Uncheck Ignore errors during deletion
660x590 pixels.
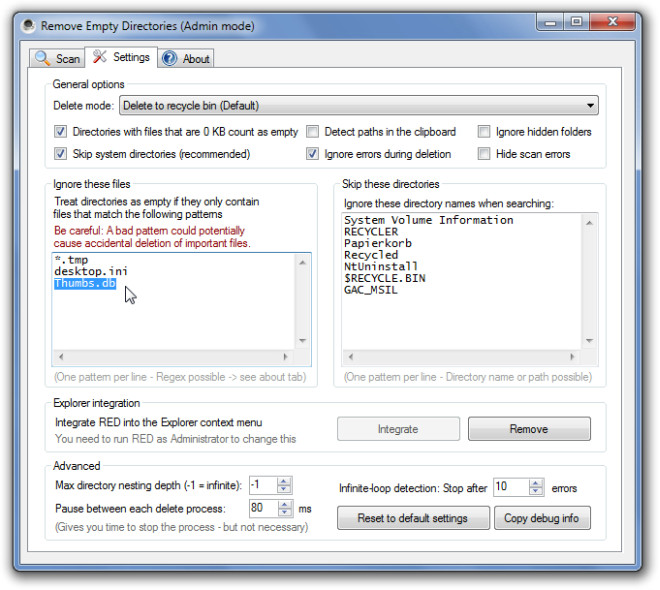(x=313, y=154)
